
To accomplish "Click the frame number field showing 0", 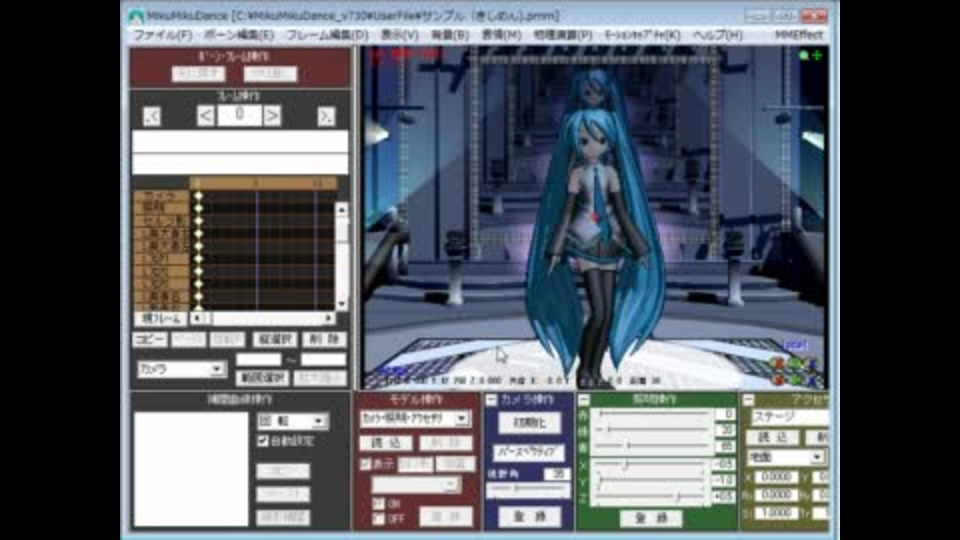I will coord(239,114).
